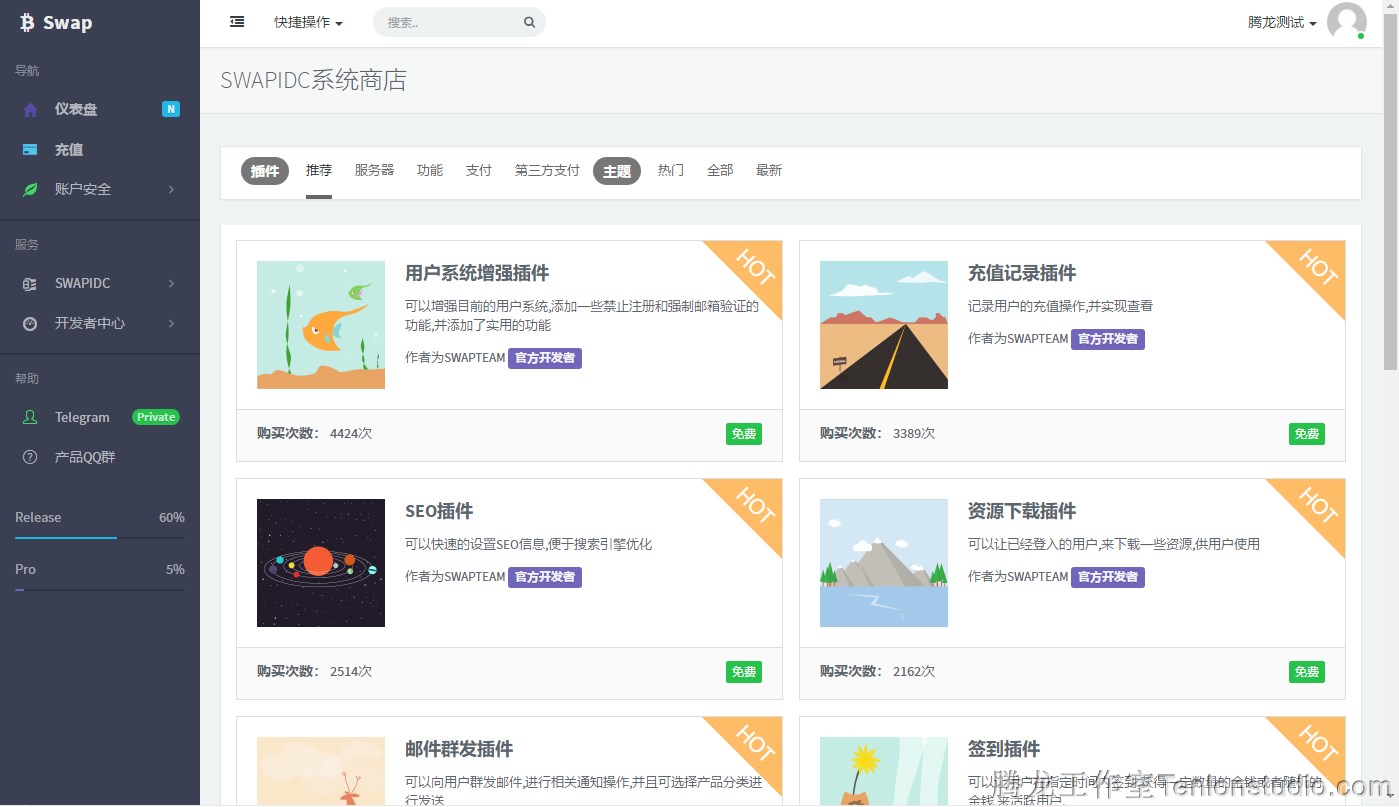1399x807 pixels.
Task: Click 购买次数 3389次 text
Action: [x=877, y=434]
